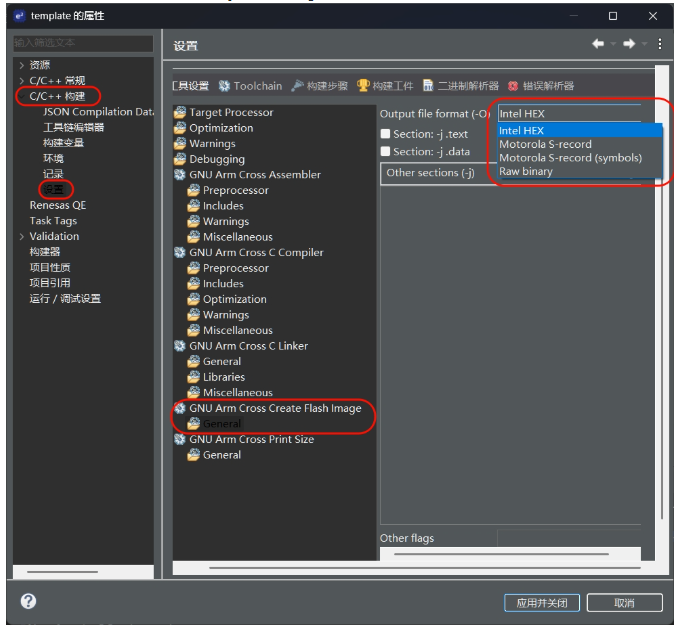Click the Optimization icon under C Compiler
This screenshot has height=629, width=677.
click(x=193, y=299)
